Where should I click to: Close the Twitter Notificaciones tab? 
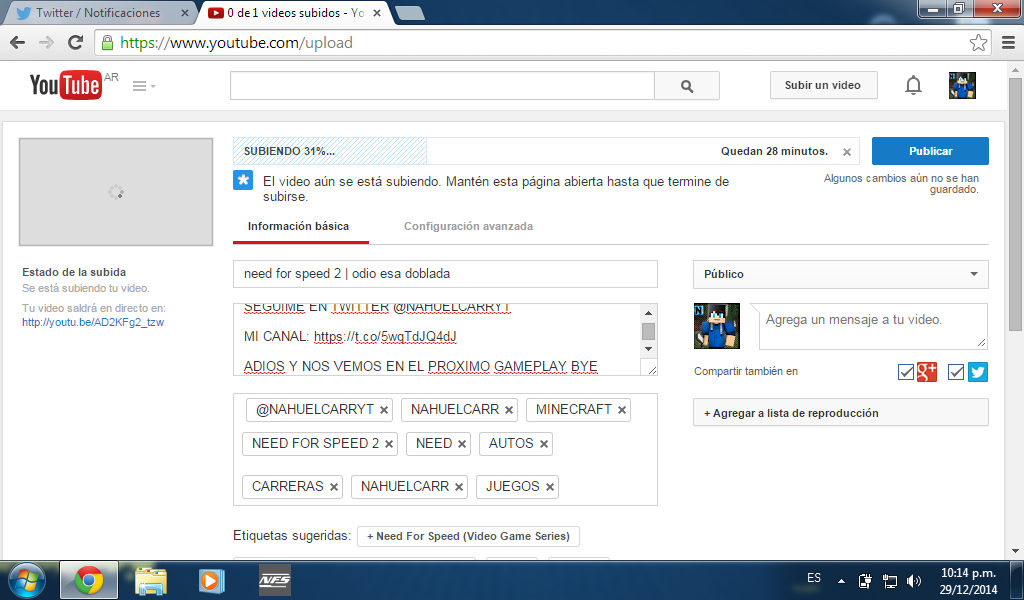pos(185,13)
